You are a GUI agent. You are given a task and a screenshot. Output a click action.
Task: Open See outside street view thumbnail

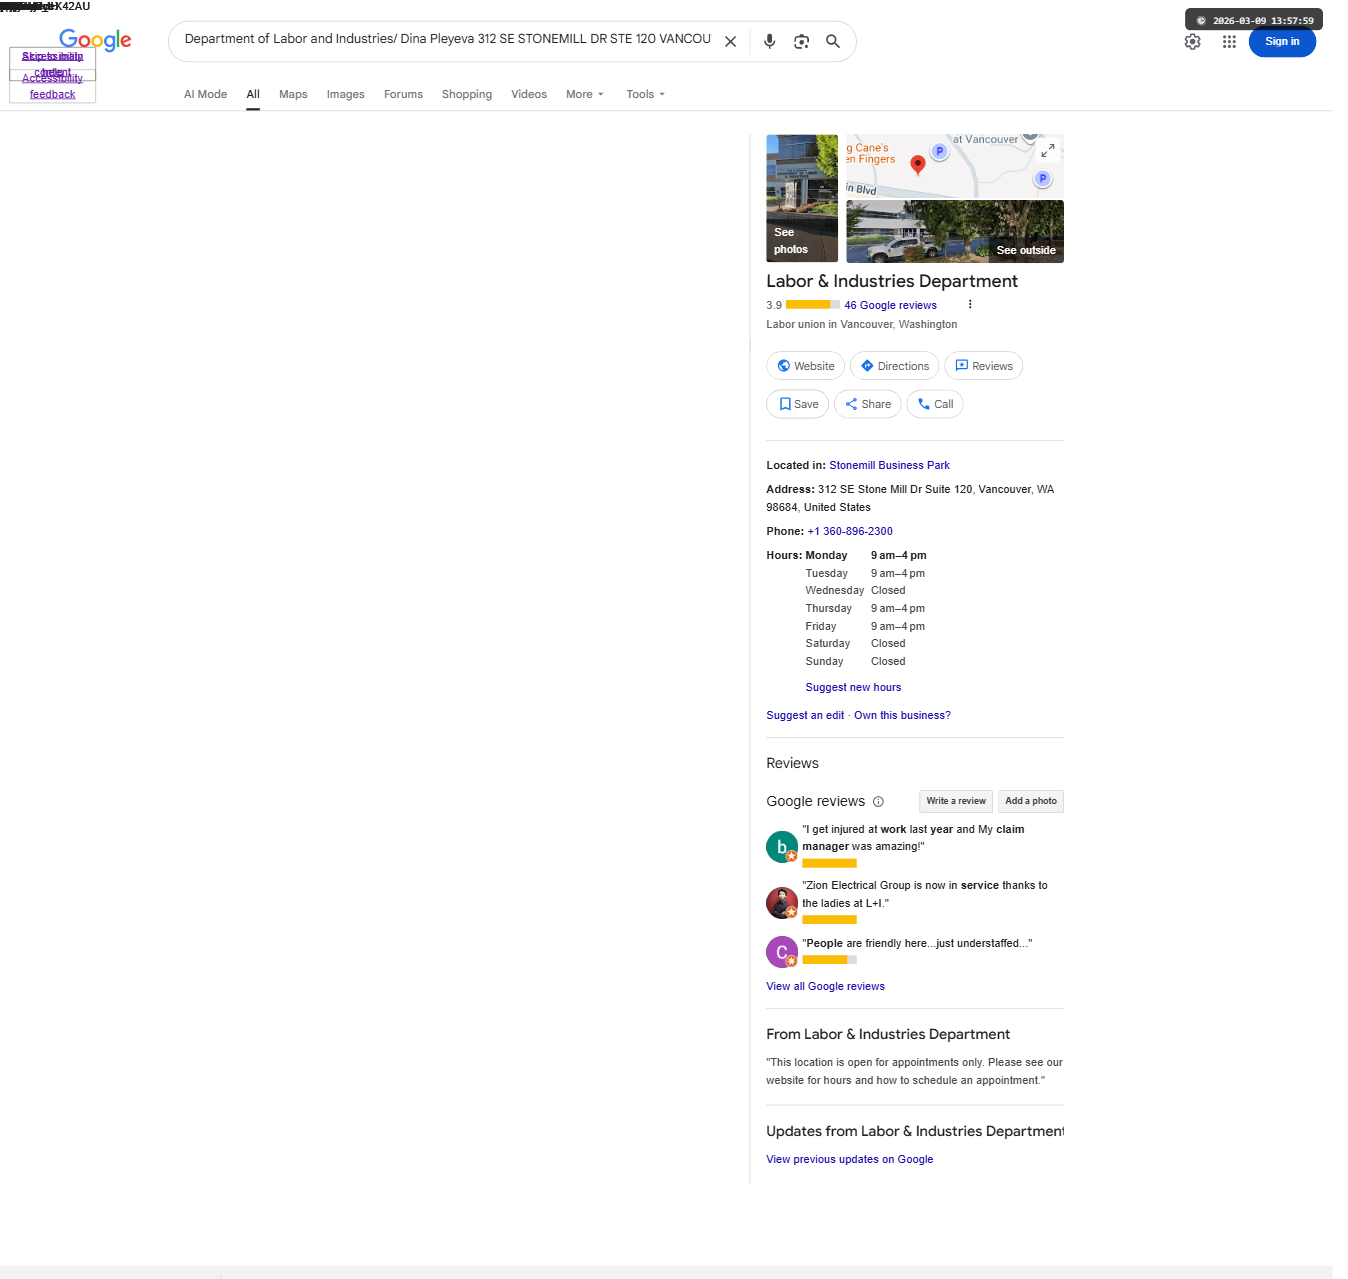[955, 232]
